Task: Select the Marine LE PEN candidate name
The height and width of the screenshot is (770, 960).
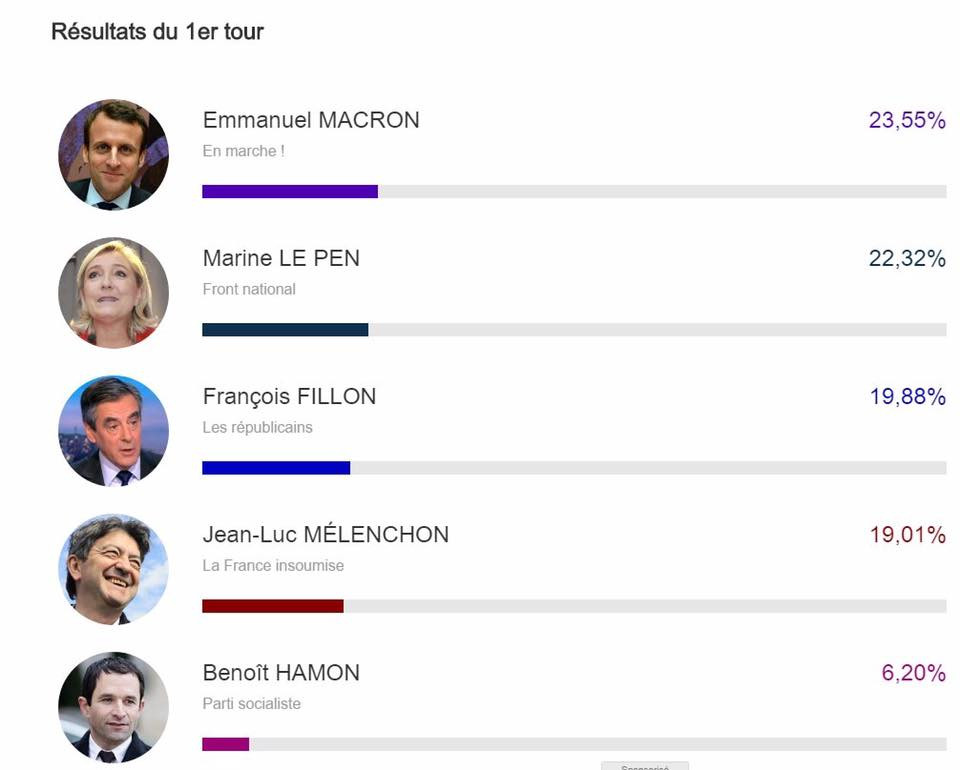Action: (281, 258)
